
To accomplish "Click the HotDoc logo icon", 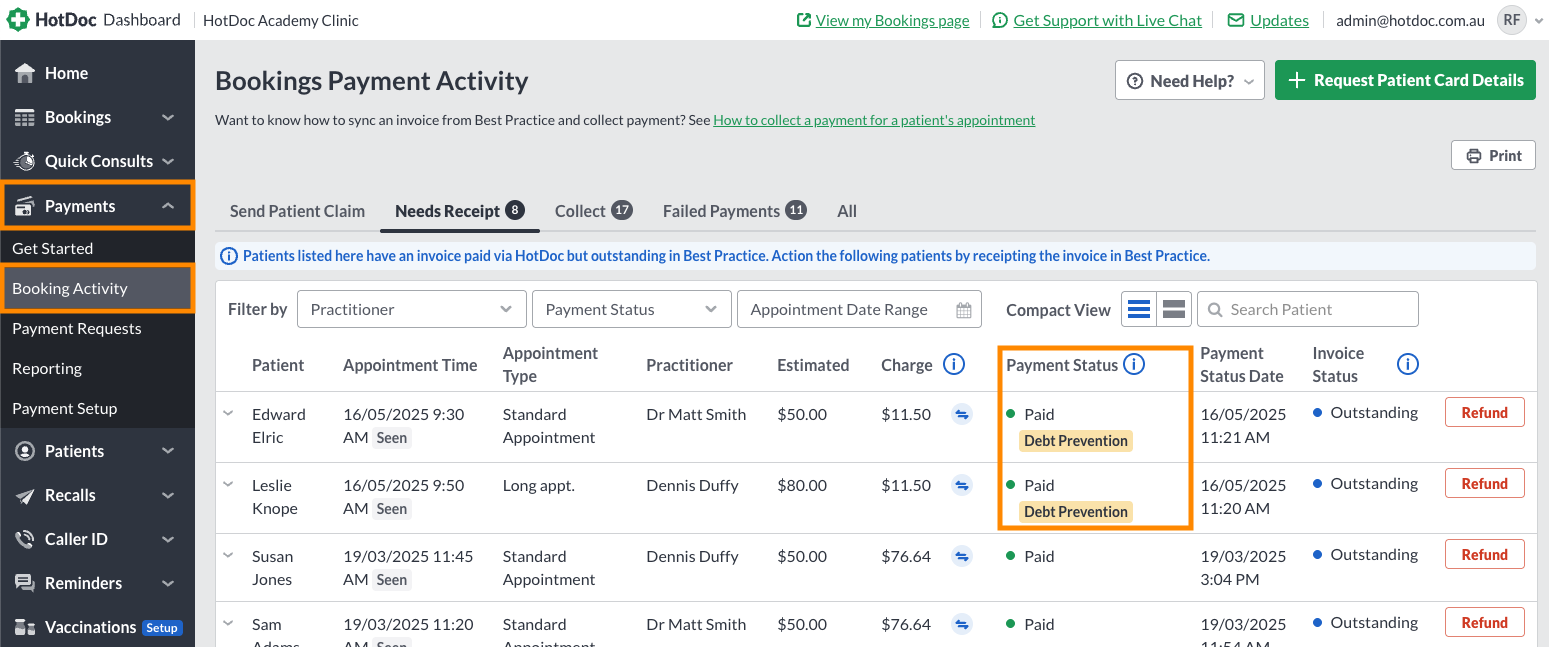I will pos(17,20).
